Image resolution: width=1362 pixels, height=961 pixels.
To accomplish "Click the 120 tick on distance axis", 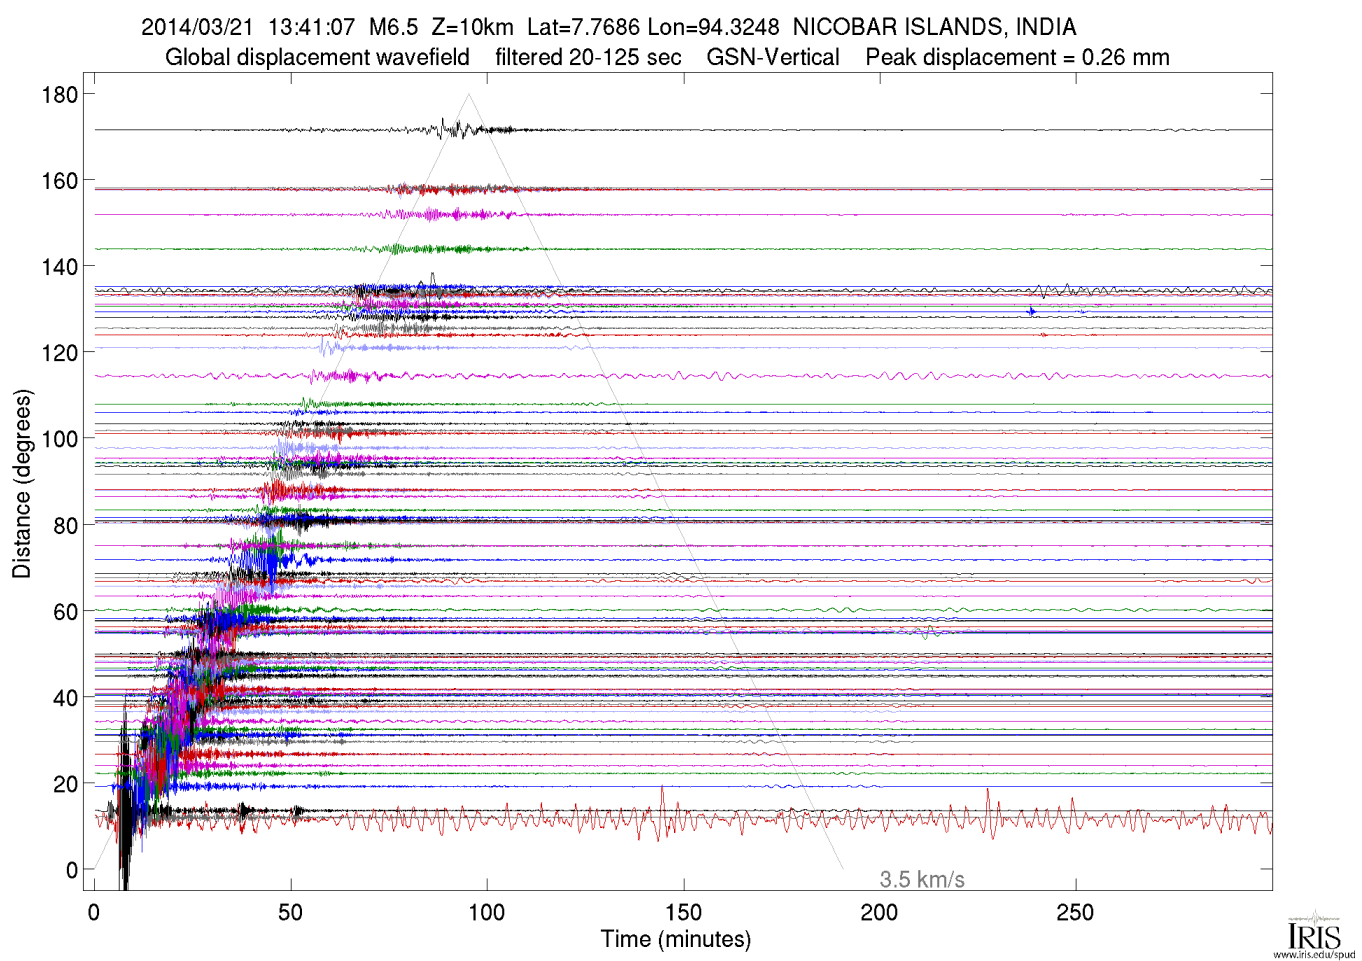I will (x=59, y=353).
